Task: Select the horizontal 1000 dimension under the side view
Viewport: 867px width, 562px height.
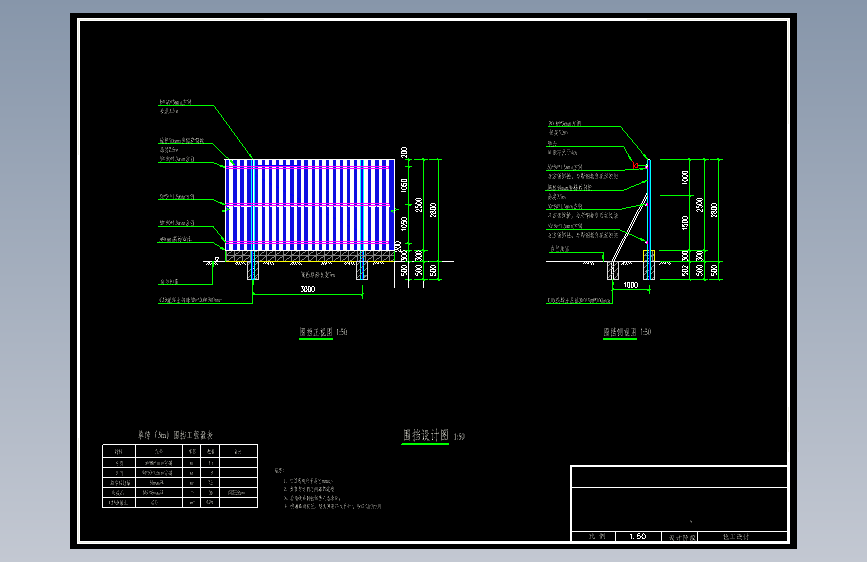Action: tap(631, 285)
